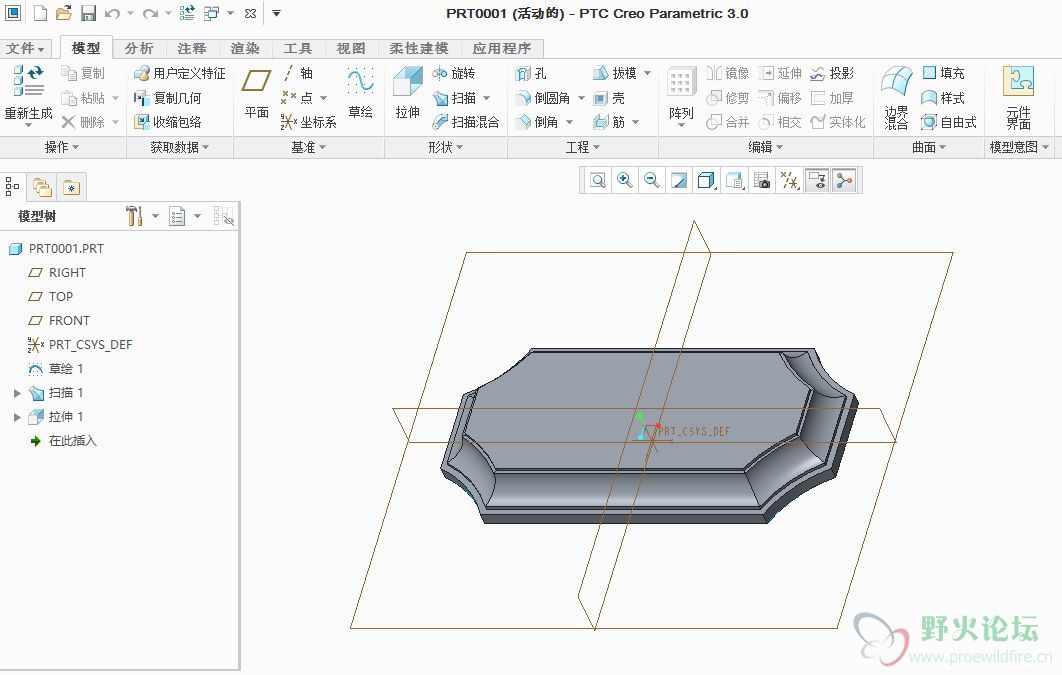Open datum display filters in graphics toolbar

[789, 181]
